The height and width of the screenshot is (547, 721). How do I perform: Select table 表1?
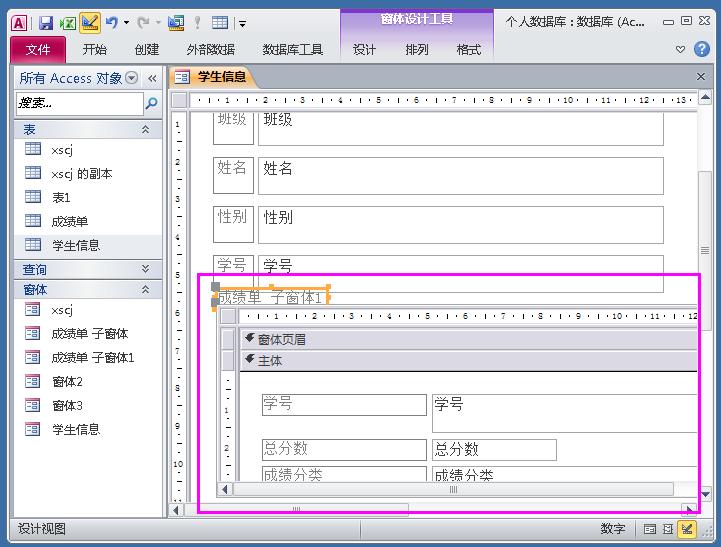88,198
